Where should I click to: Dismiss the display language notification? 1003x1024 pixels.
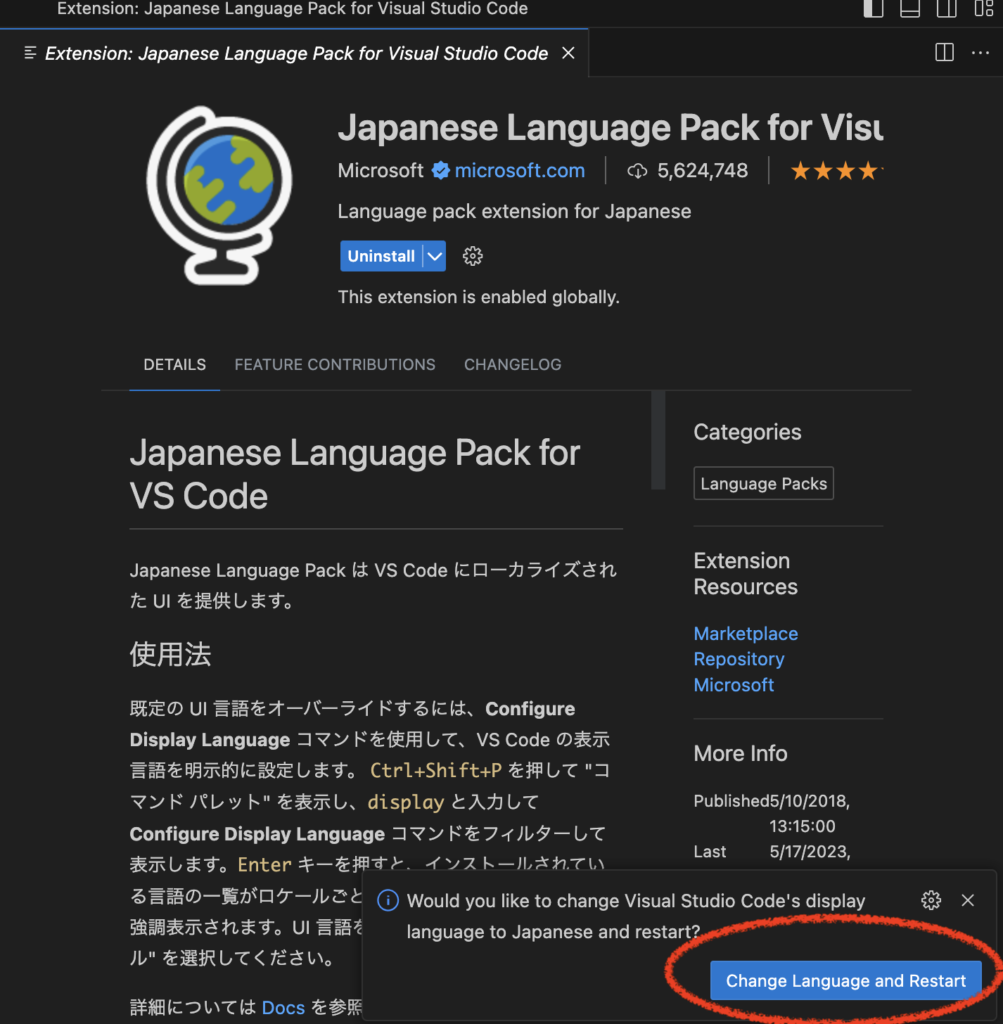967,900
